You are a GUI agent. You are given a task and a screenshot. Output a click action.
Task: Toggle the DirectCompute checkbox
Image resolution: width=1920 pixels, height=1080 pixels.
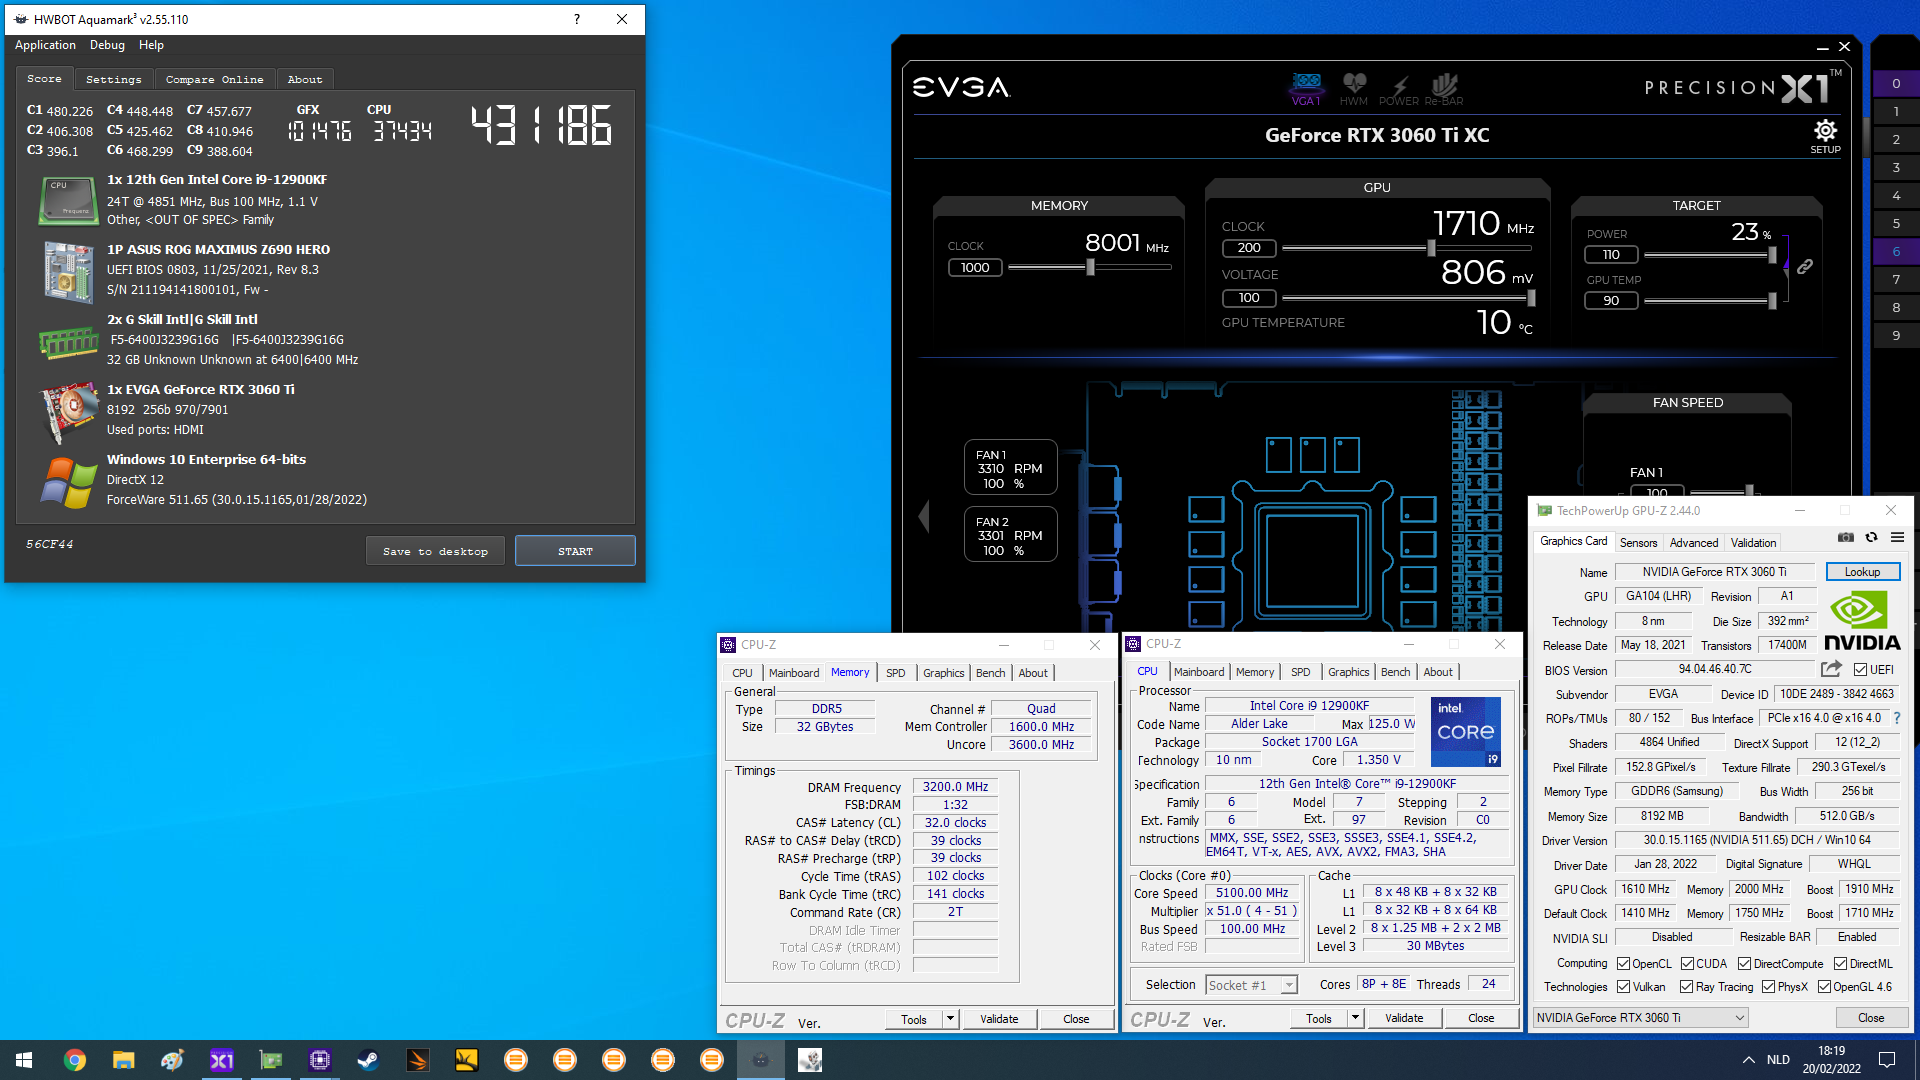(1745, 964)
